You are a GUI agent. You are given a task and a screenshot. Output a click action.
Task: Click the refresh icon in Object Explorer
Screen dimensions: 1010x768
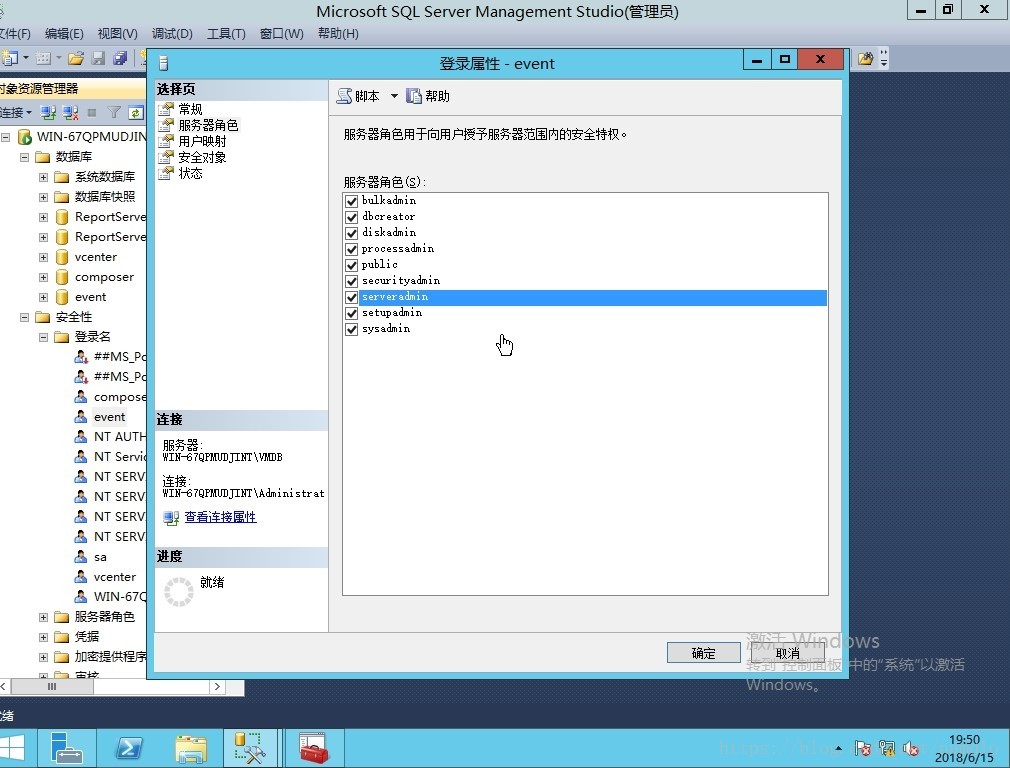[136, 113]
